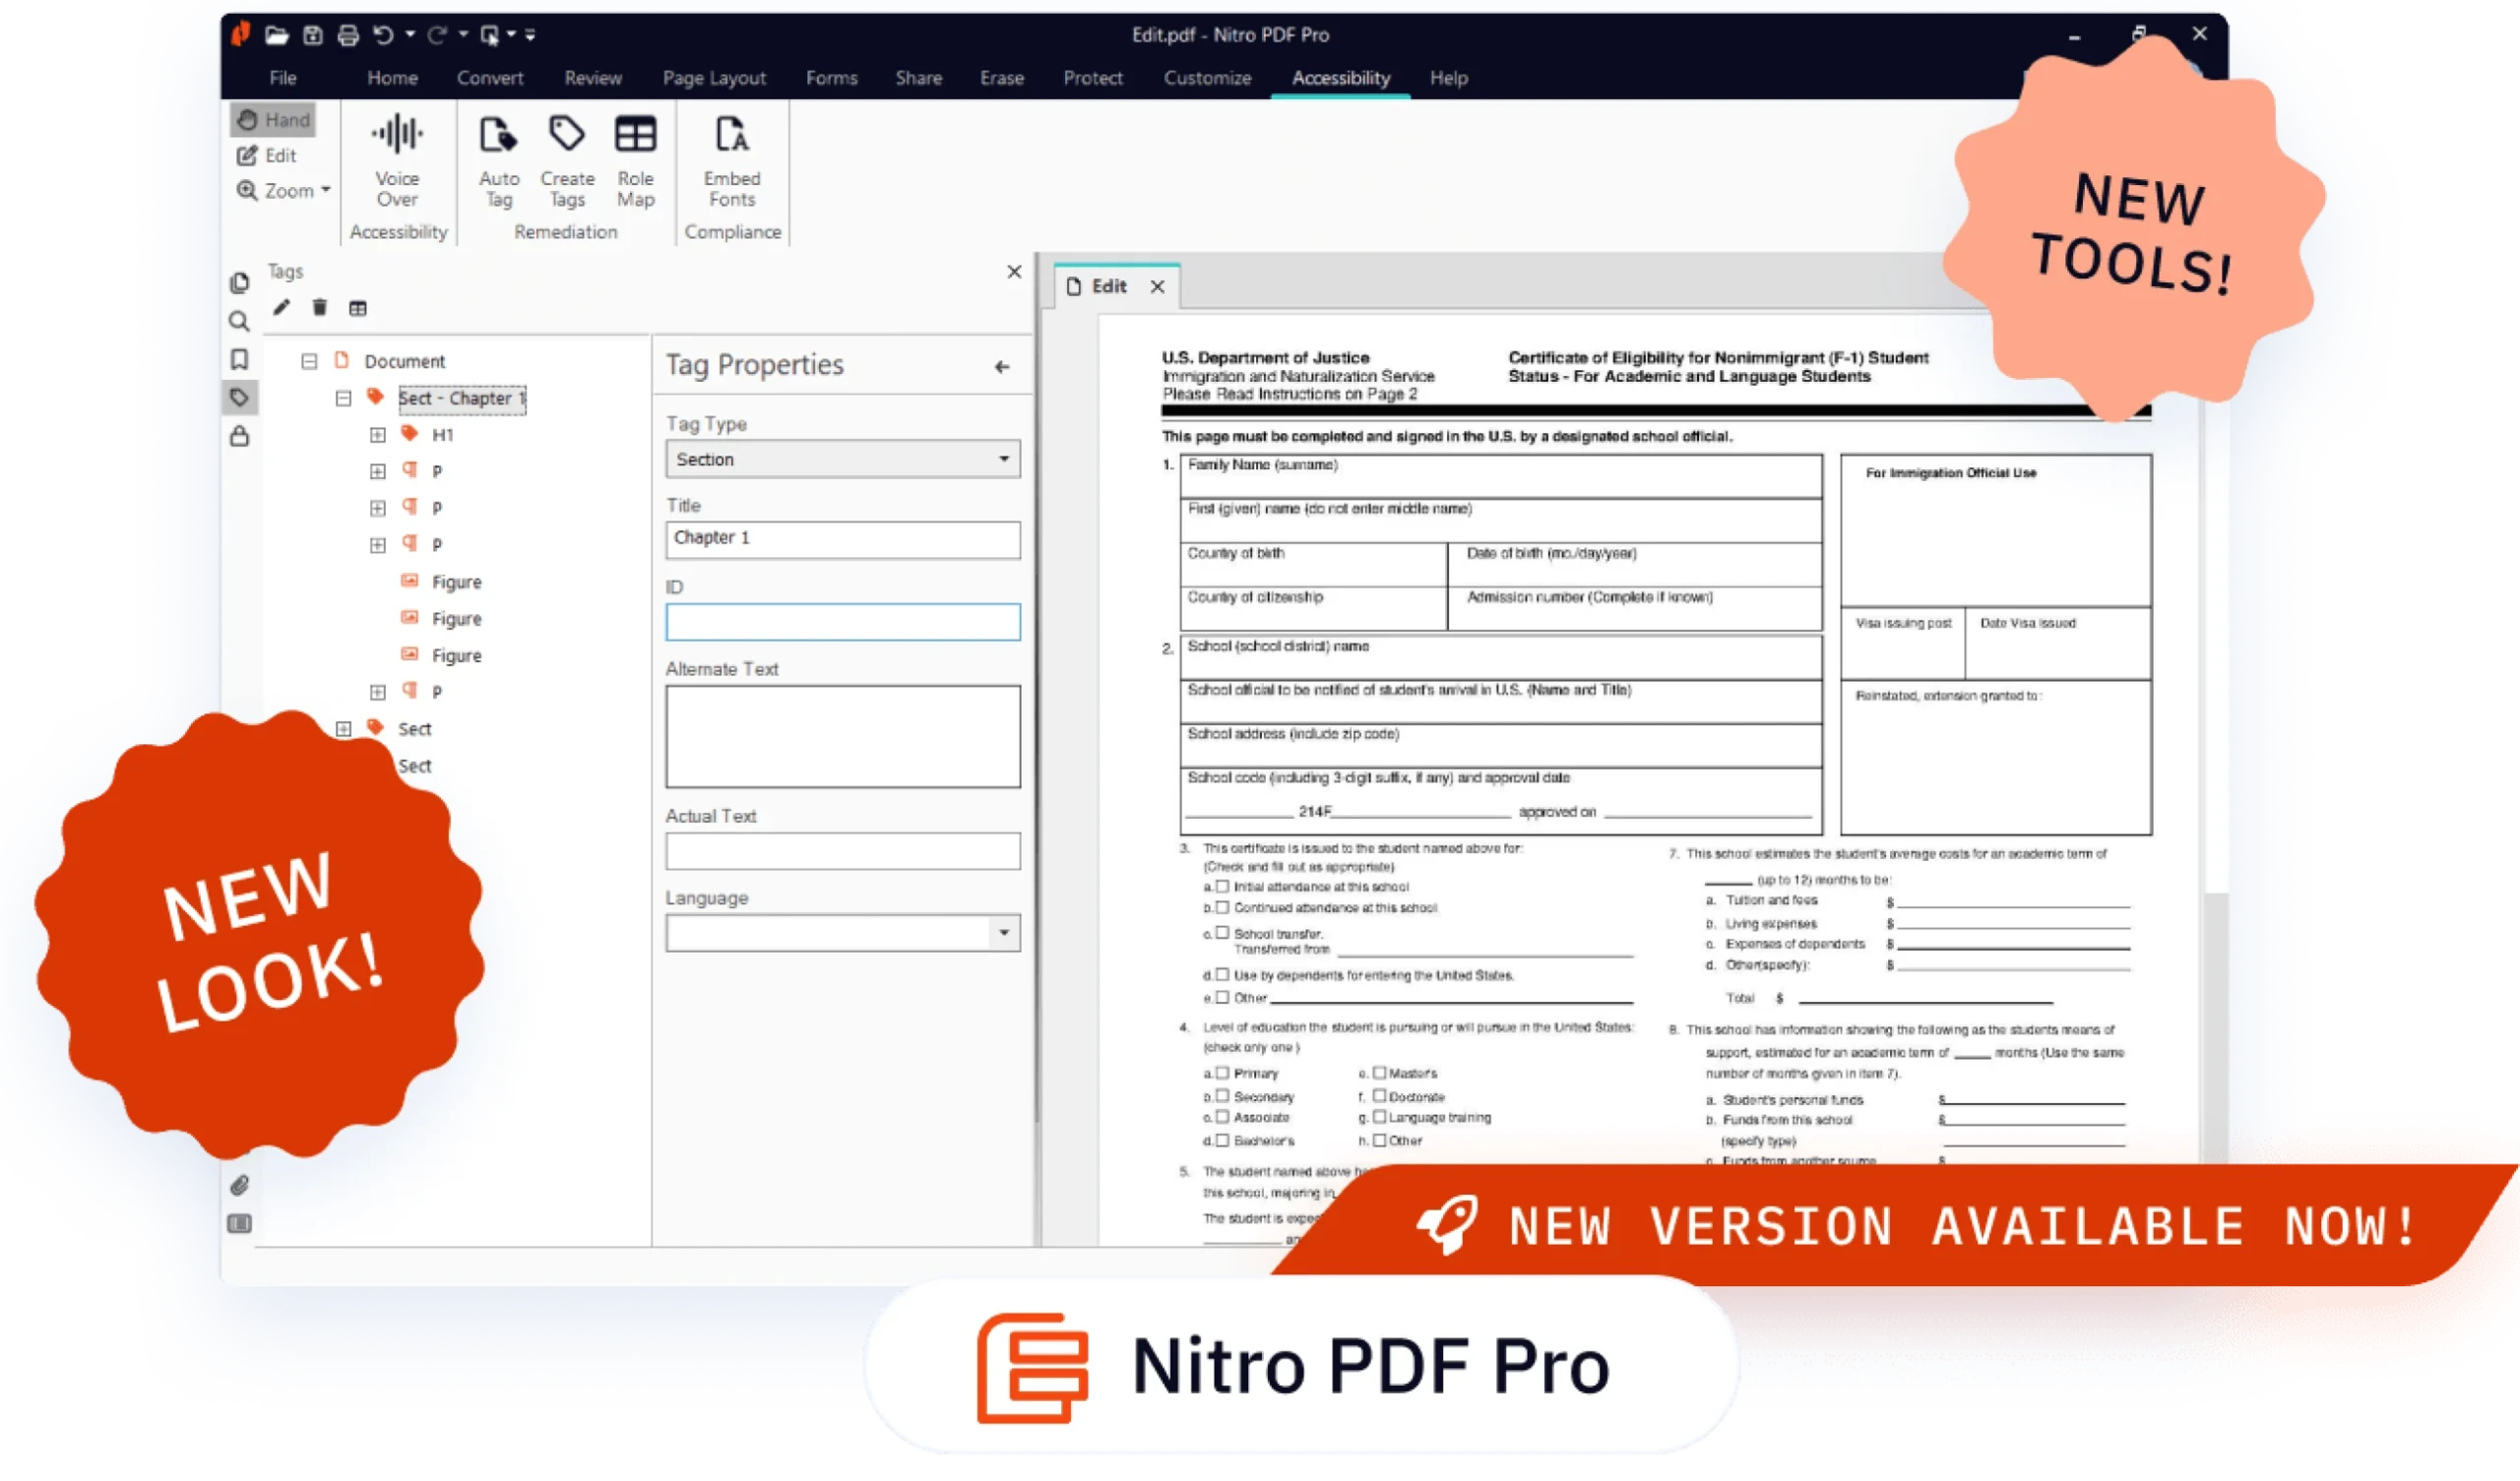Open the Bookmarks sidebar pane icon

coord(239,359)
